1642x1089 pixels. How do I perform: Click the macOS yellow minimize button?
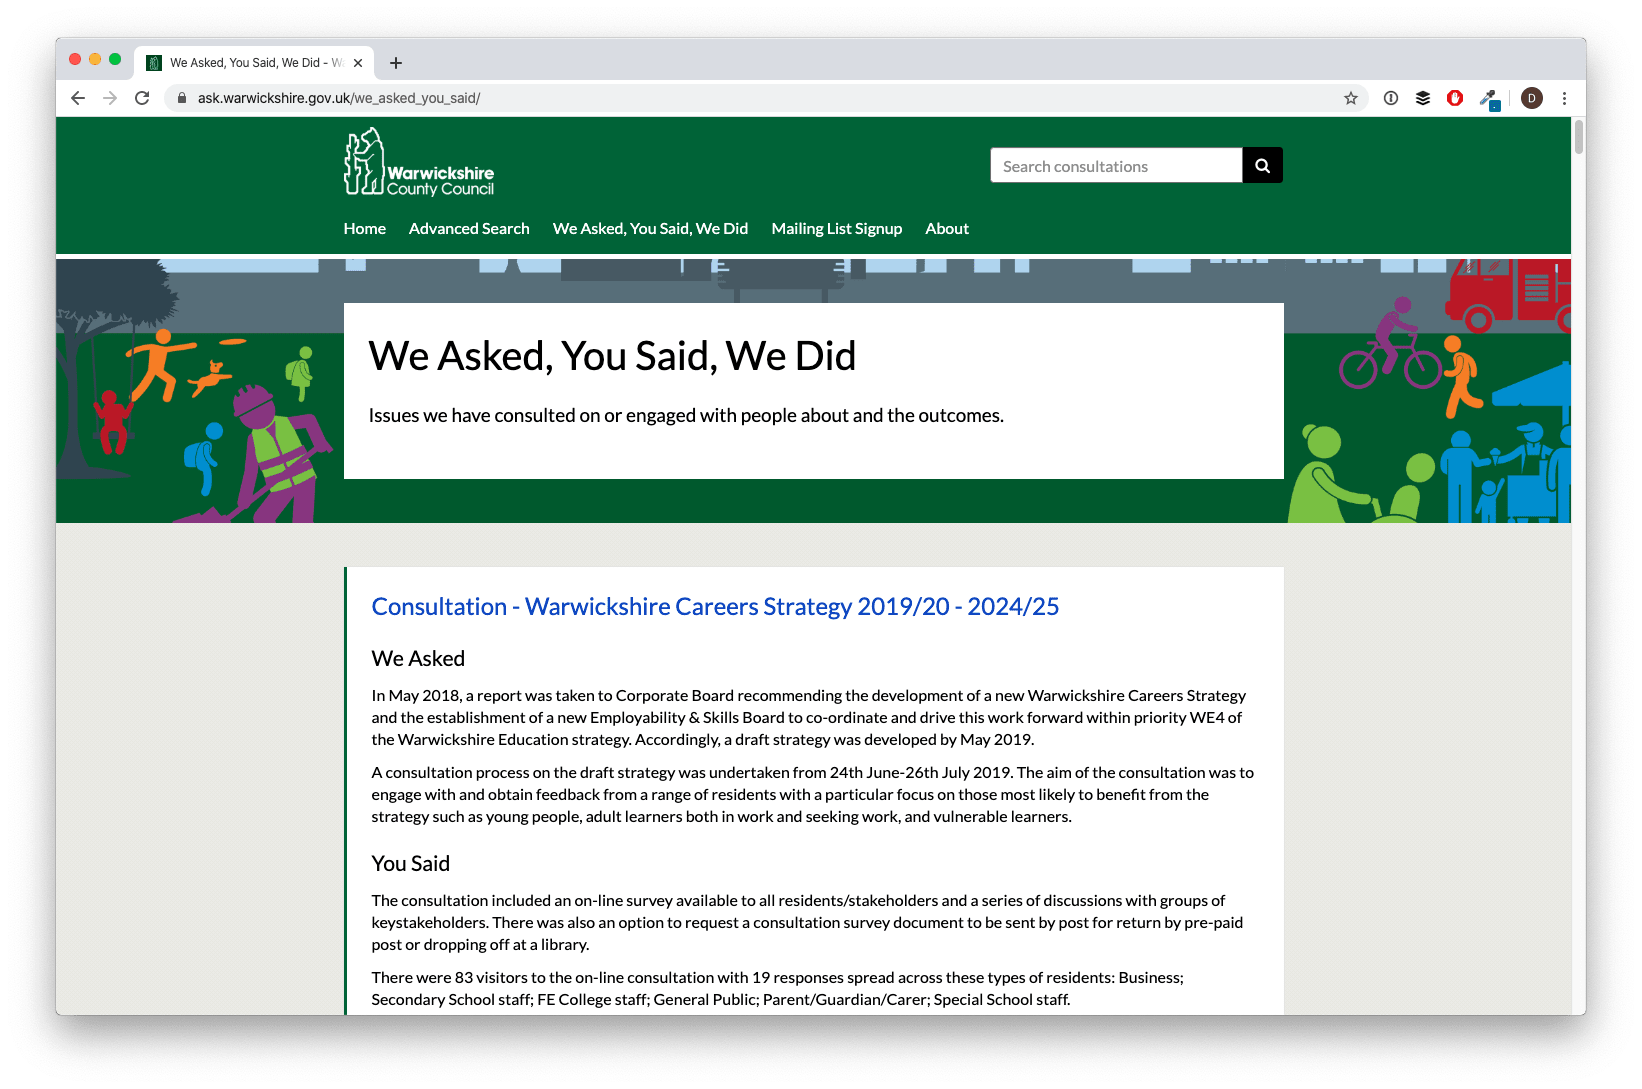[95, 60]
